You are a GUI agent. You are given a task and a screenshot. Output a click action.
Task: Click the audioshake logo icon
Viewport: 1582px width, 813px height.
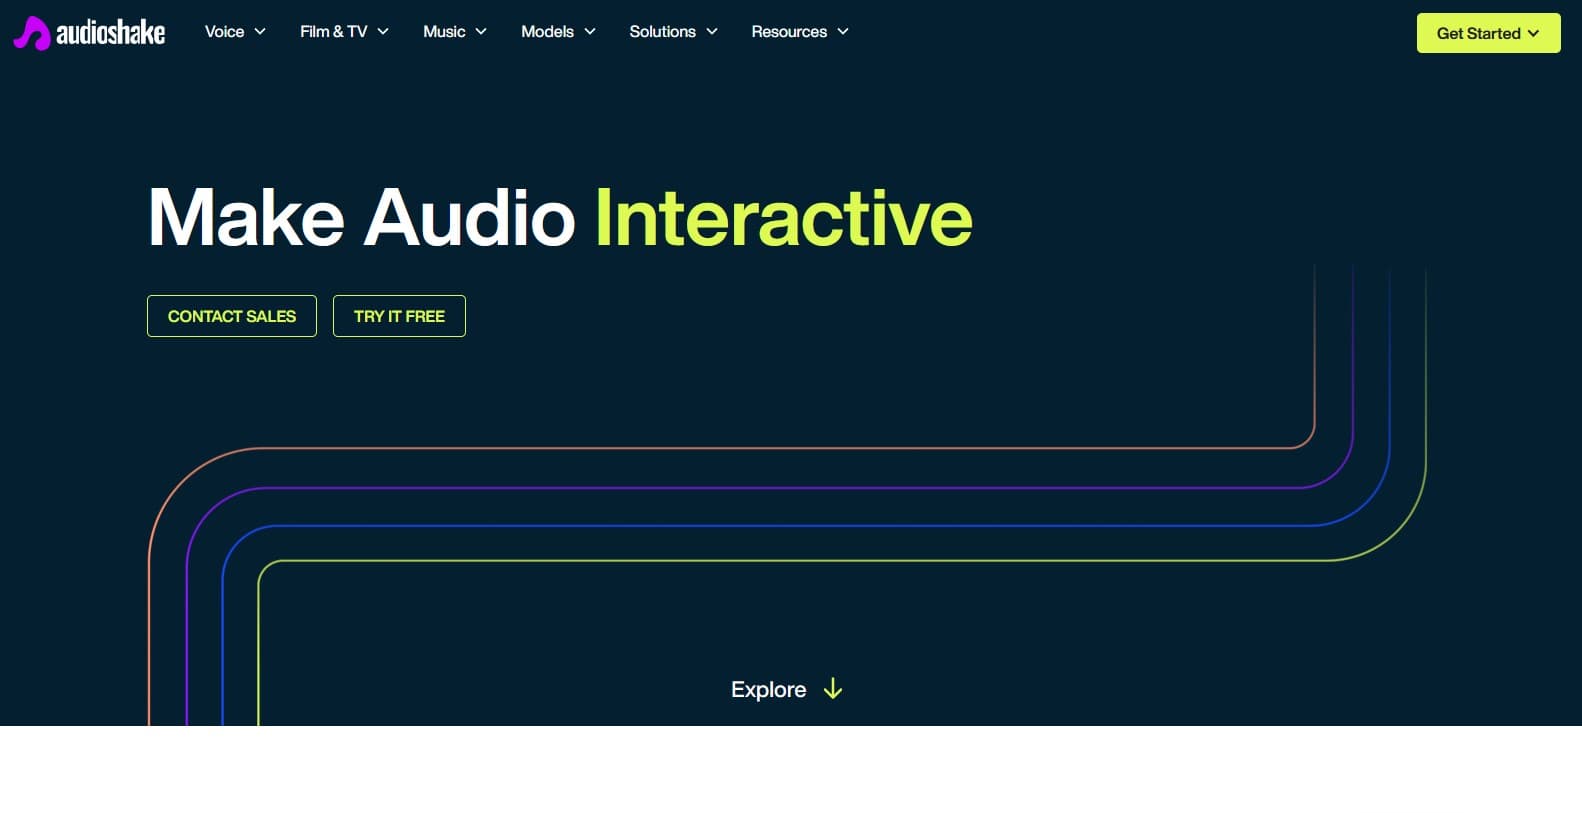tap(31, 33)
